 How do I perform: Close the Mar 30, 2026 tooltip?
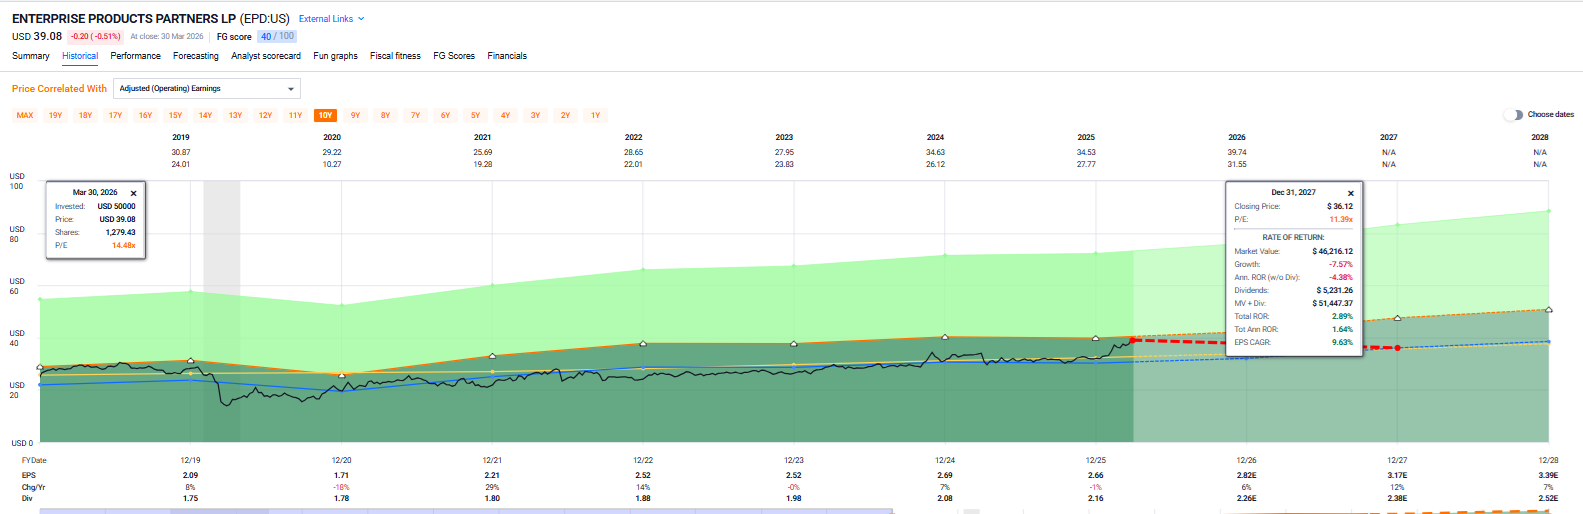[x=133, y=193]
